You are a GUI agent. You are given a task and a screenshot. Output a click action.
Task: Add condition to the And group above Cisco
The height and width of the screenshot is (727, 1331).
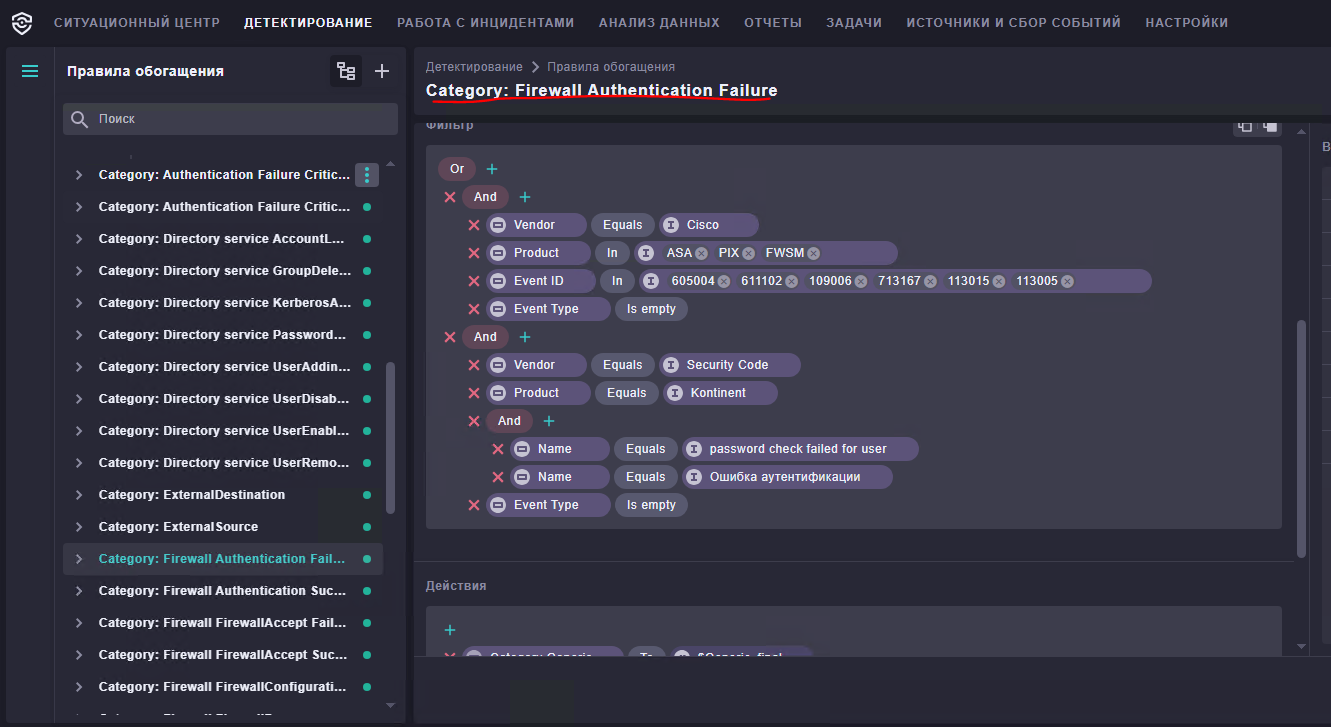(x=524, y=197)
